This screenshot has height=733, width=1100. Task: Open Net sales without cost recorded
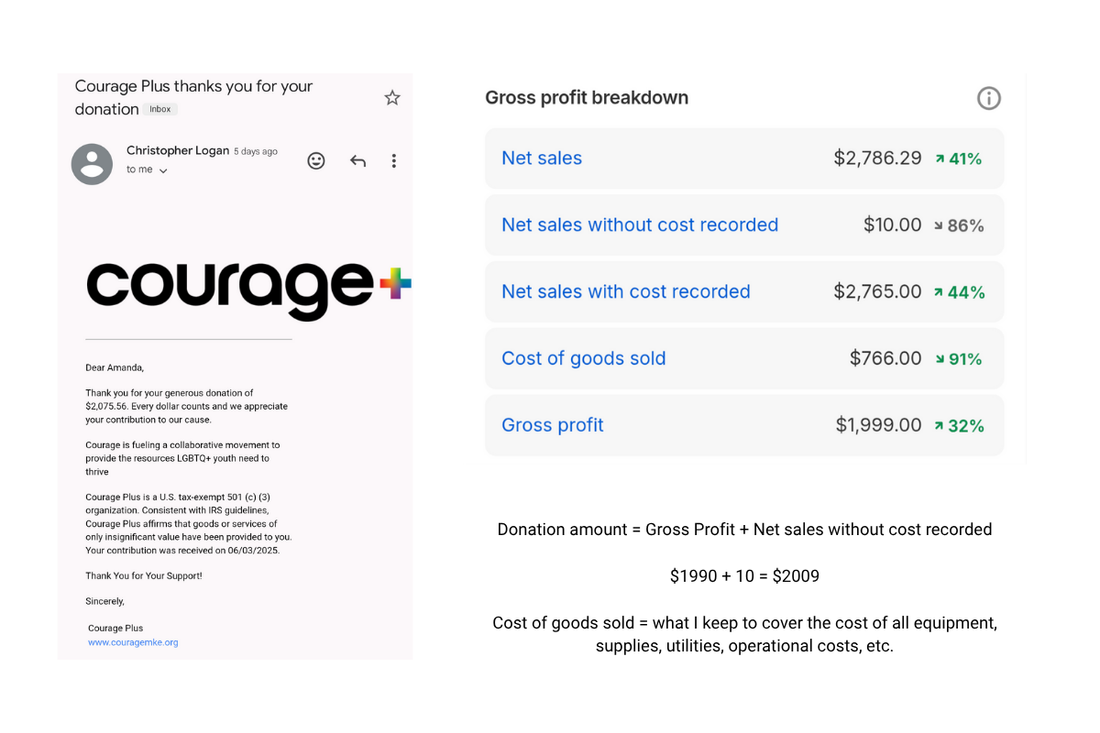(639, 225)
